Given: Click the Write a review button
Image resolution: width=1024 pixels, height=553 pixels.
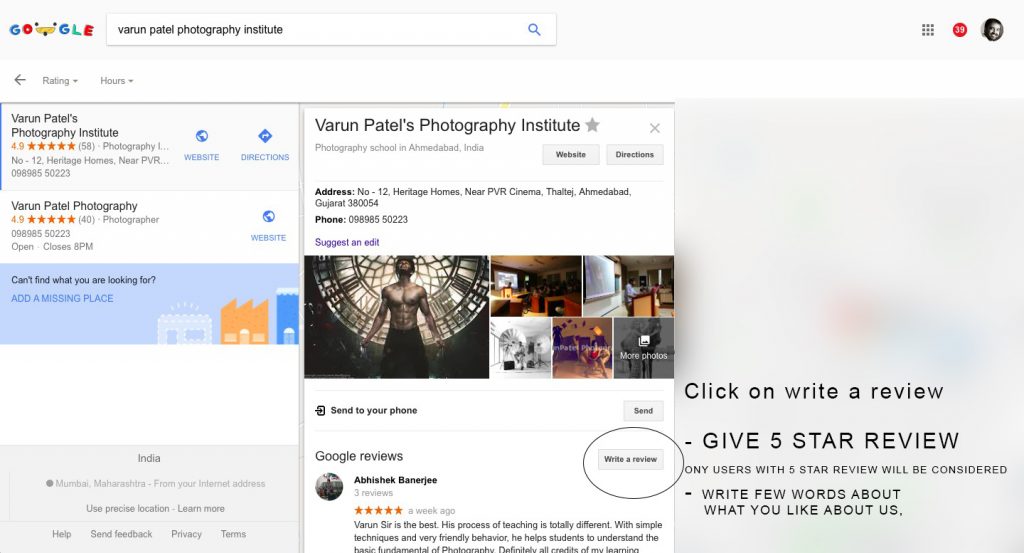Looking at the screenshot, I should pyautogui.click(x=630, y=459).
